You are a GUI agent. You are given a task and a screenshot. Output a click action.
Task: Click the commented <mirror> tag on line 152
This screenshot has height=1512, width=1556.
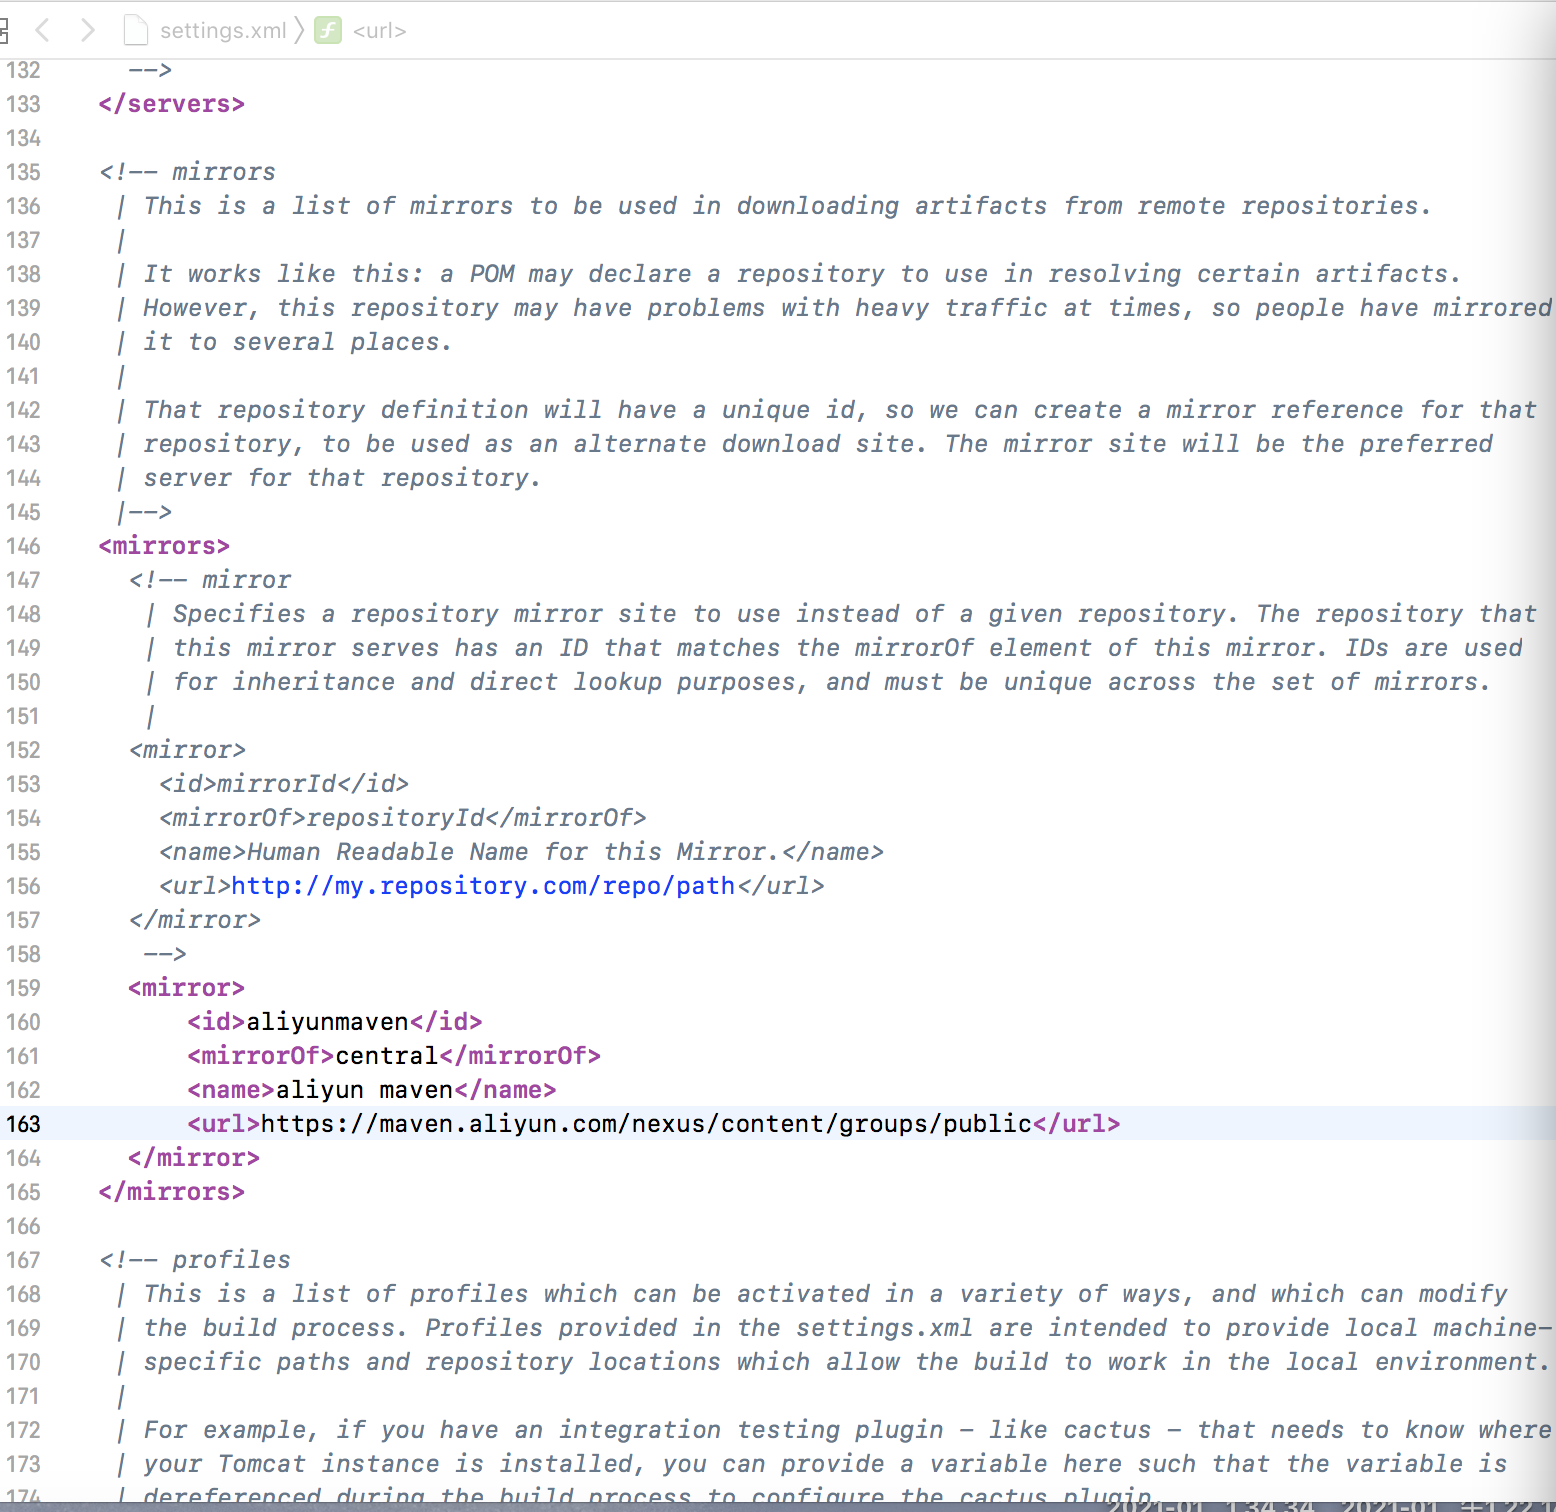coord(187,750)
